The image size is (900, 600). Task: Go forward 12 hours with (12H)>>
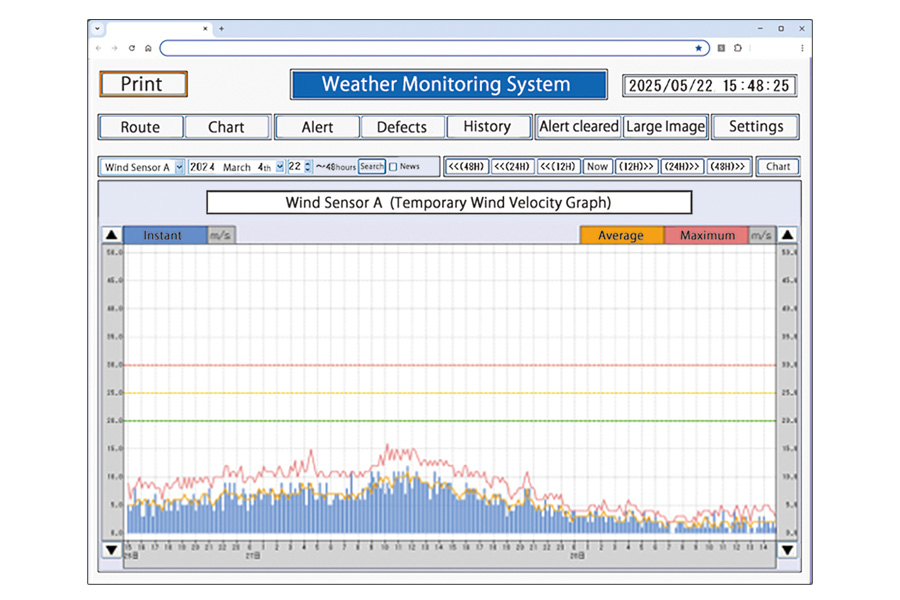tap(636, 167)
